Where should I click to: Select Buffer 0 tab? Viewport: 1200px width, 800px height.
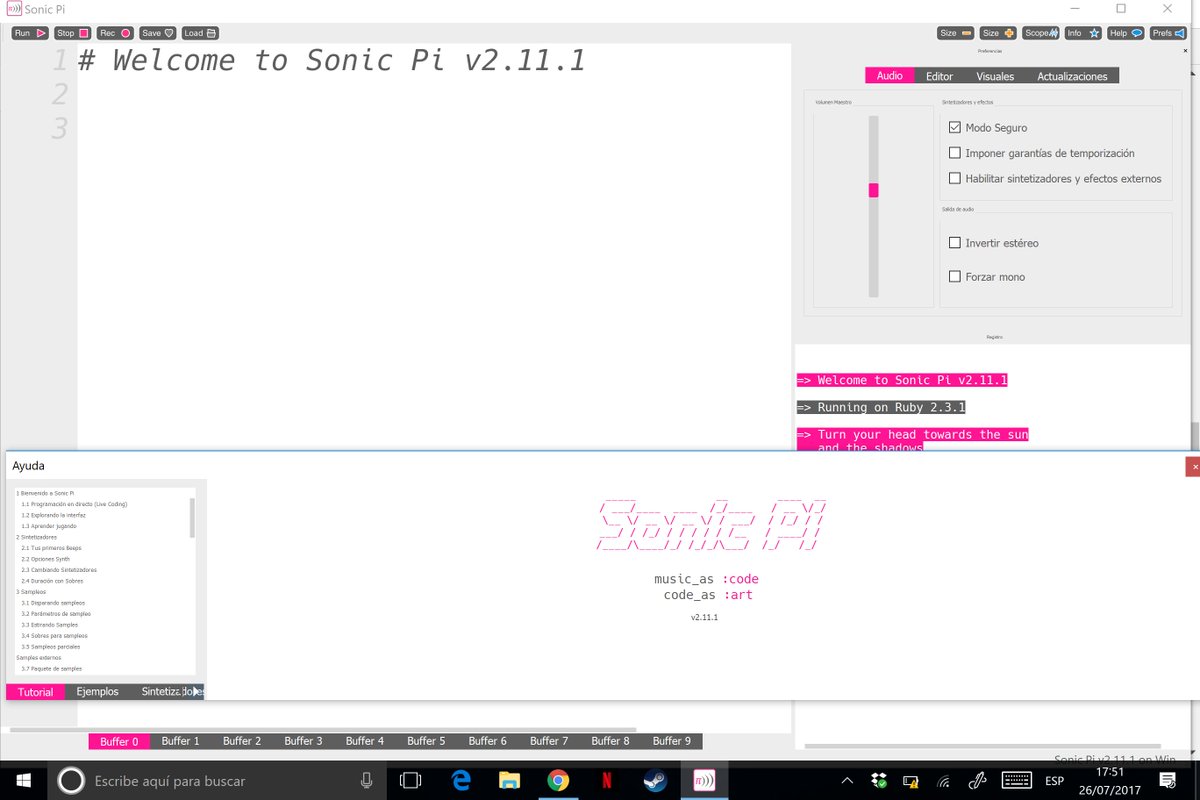[x=119, y=741]
